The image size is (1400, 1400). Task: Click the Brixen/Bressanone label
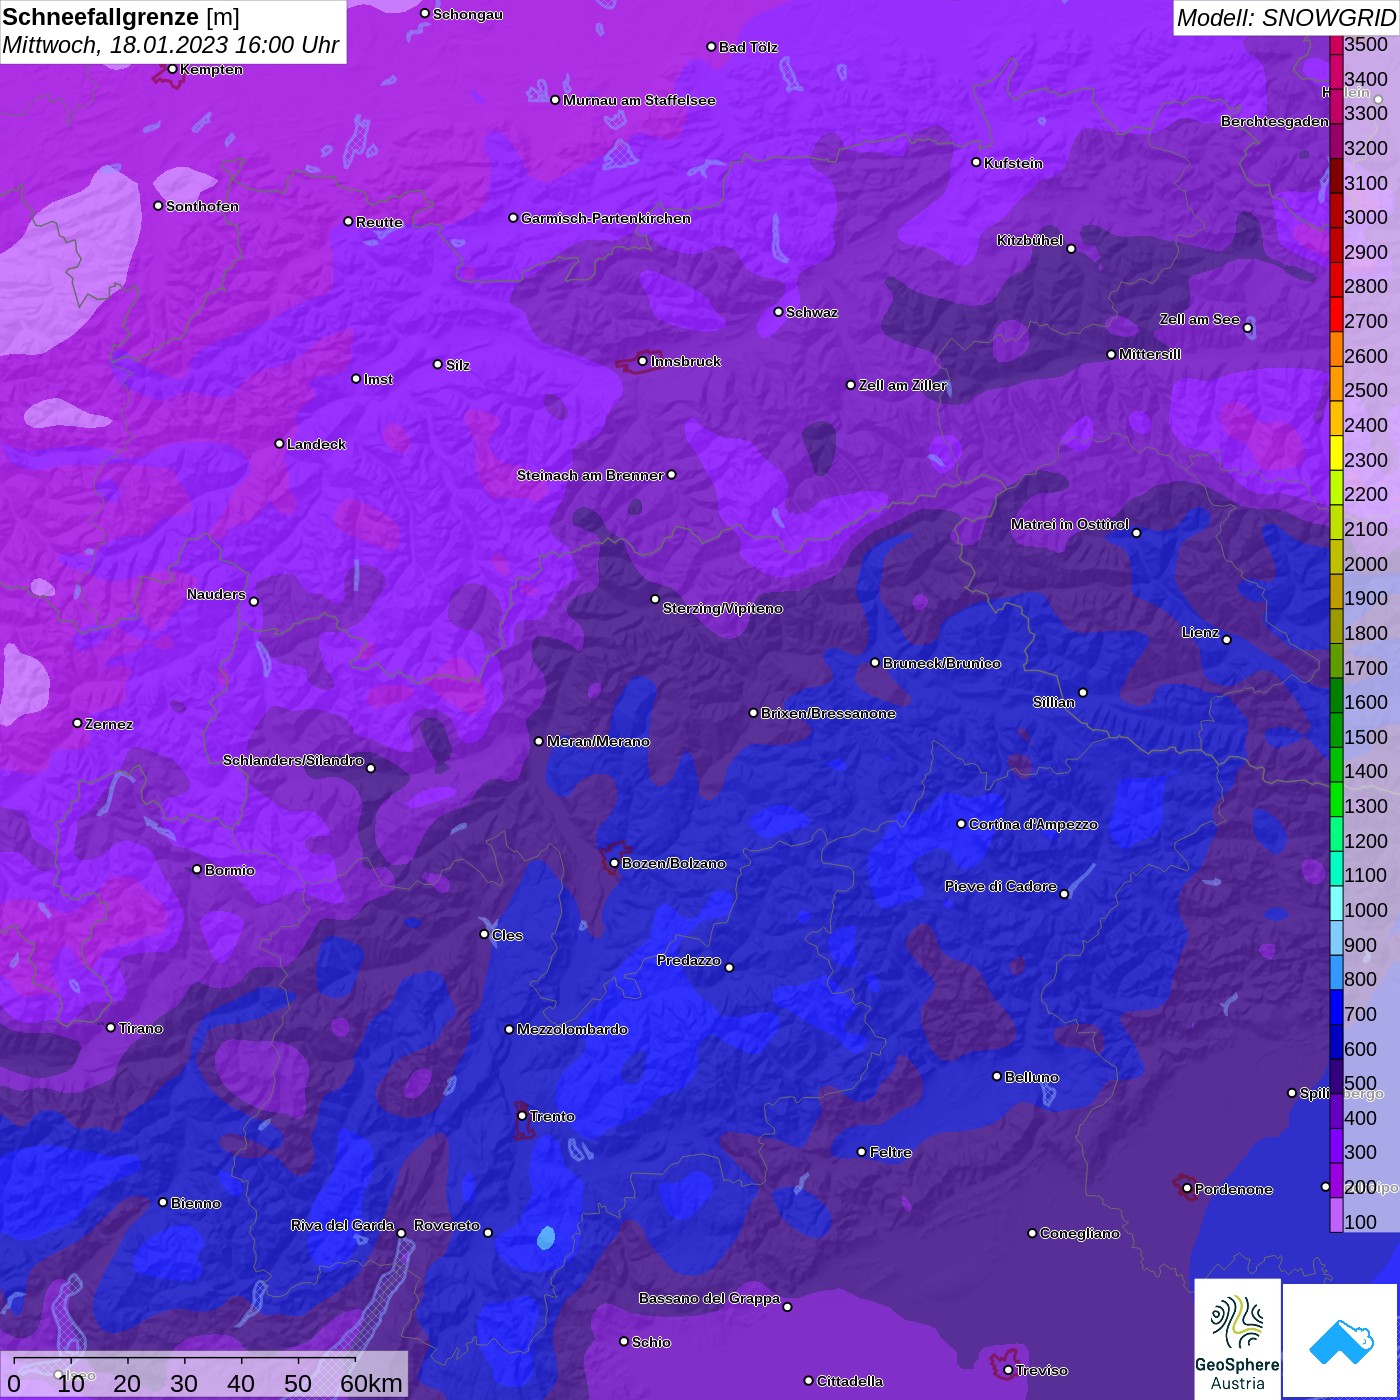coord(828,713)
